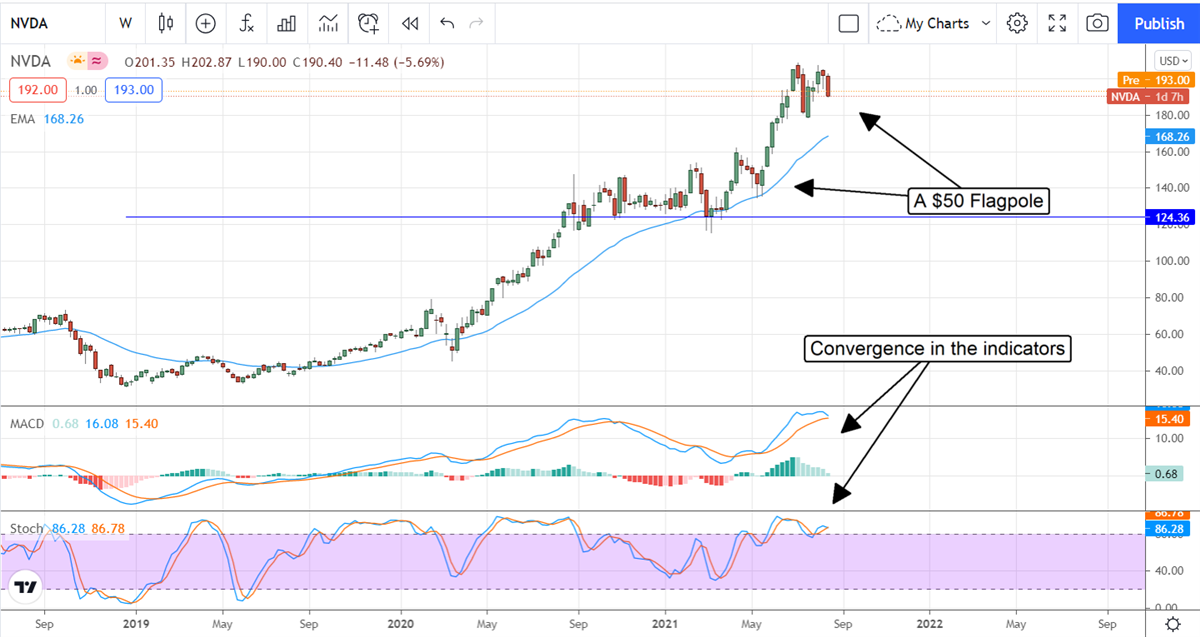1200x637 pixels.
Task: Select the 'Convergence in the indicators' annotation
Action: 936,348
